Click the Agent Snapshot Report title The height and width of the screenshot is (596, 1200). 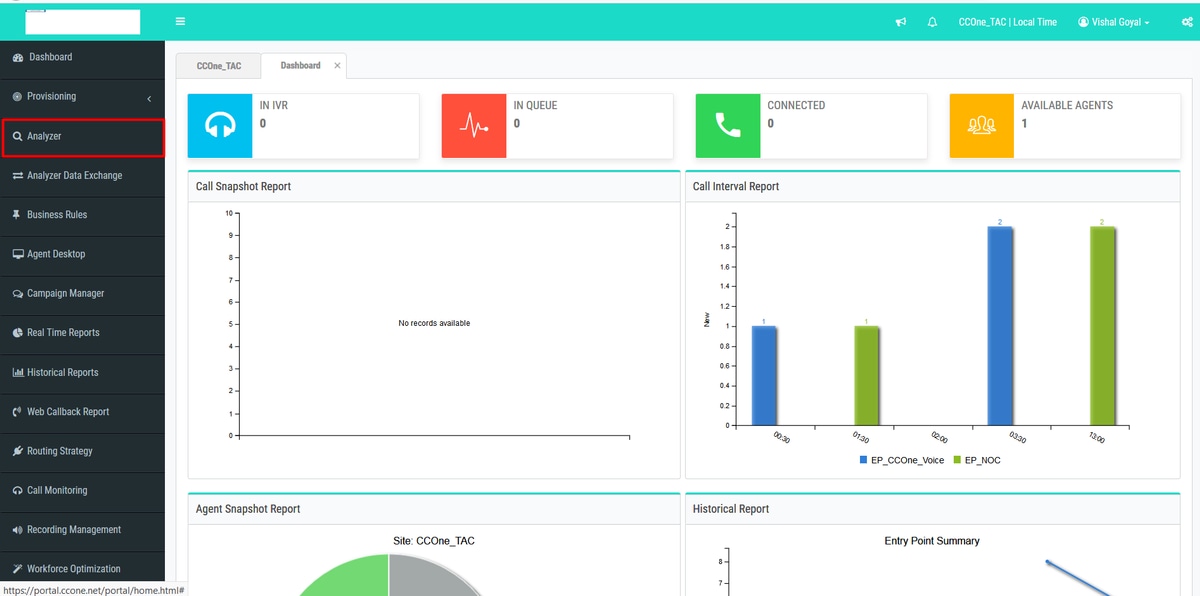click(248, 509)
